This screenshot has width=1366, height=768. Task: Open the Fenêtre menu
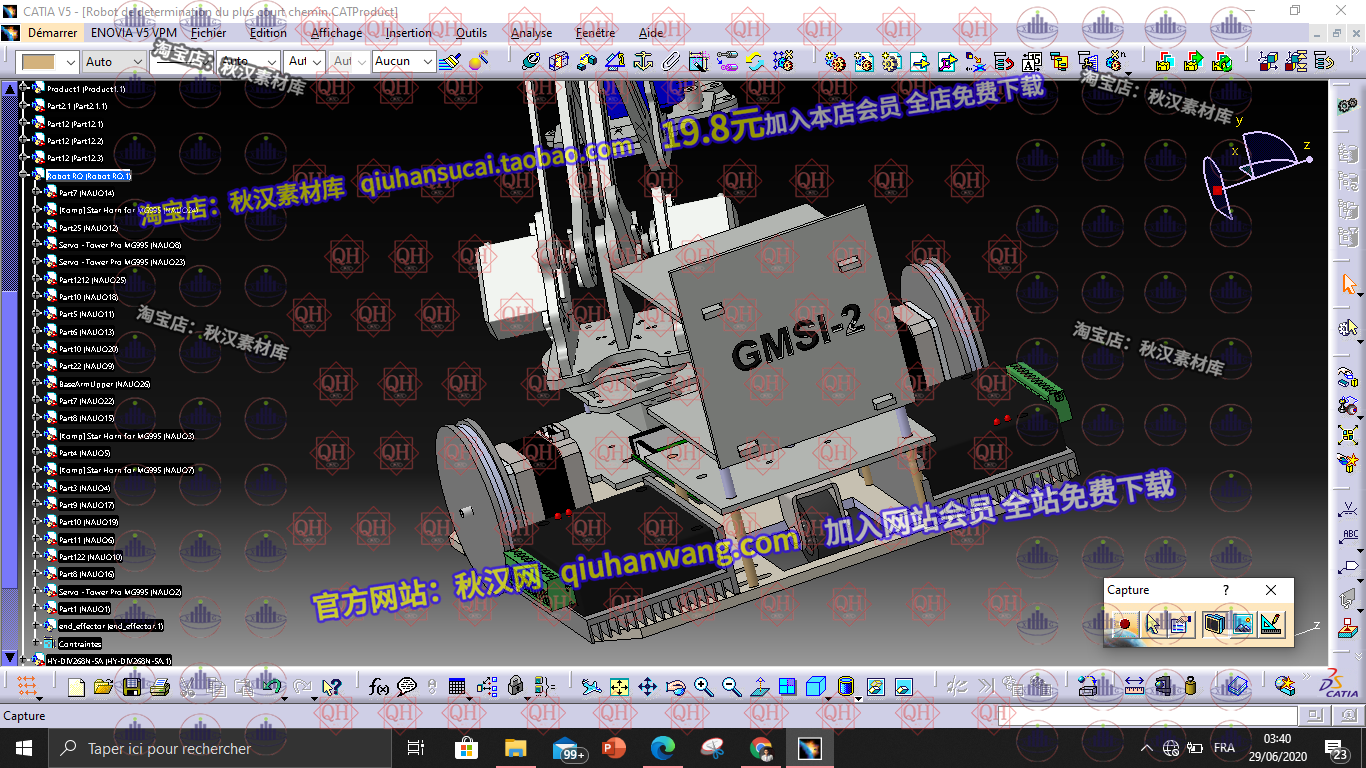pos(595,33)
